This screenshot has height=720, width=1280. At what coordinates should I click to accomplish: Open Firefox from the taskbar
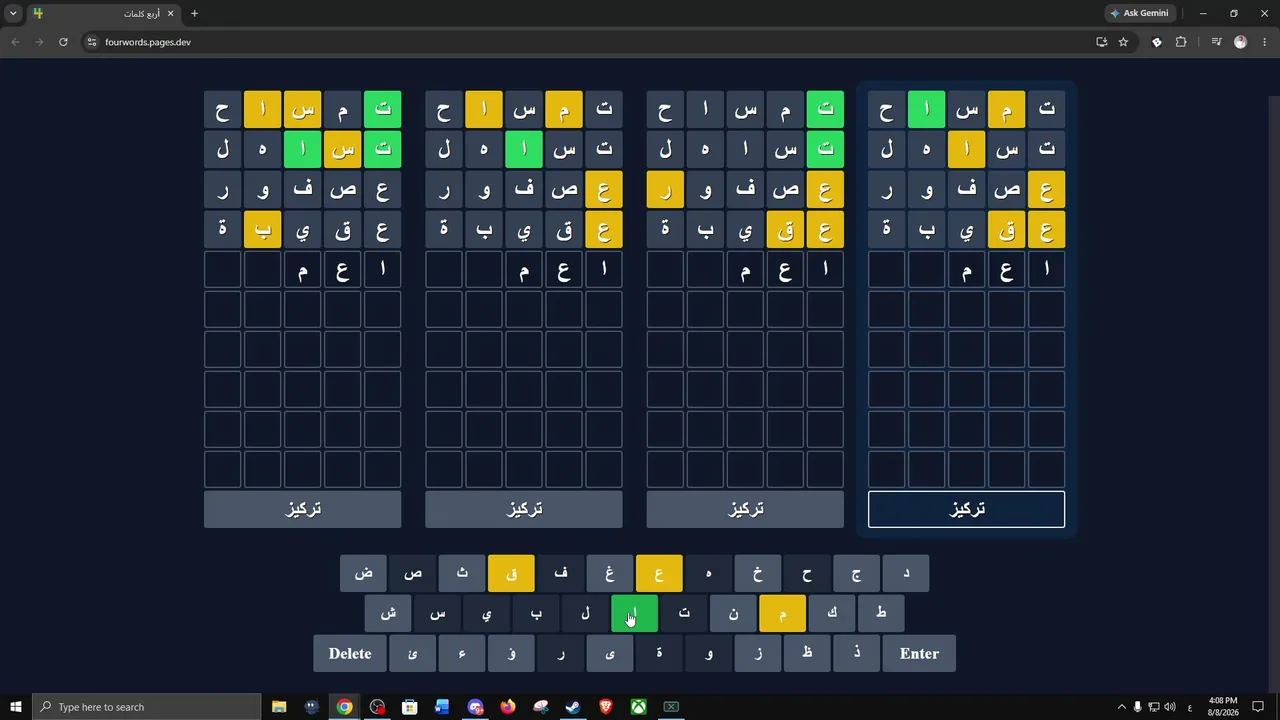508,707
